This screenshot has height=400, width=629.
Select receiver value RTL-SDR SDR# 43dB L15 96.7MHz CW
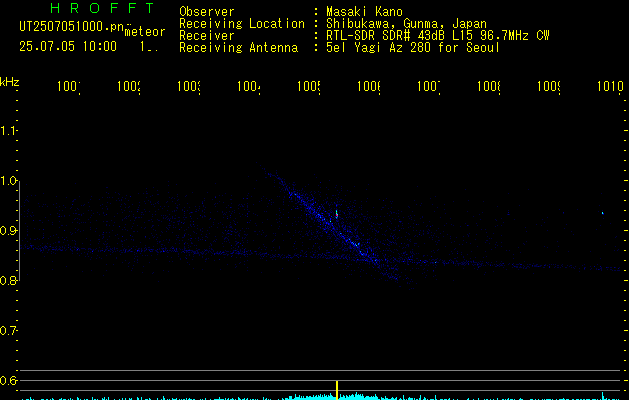[438, 36]
